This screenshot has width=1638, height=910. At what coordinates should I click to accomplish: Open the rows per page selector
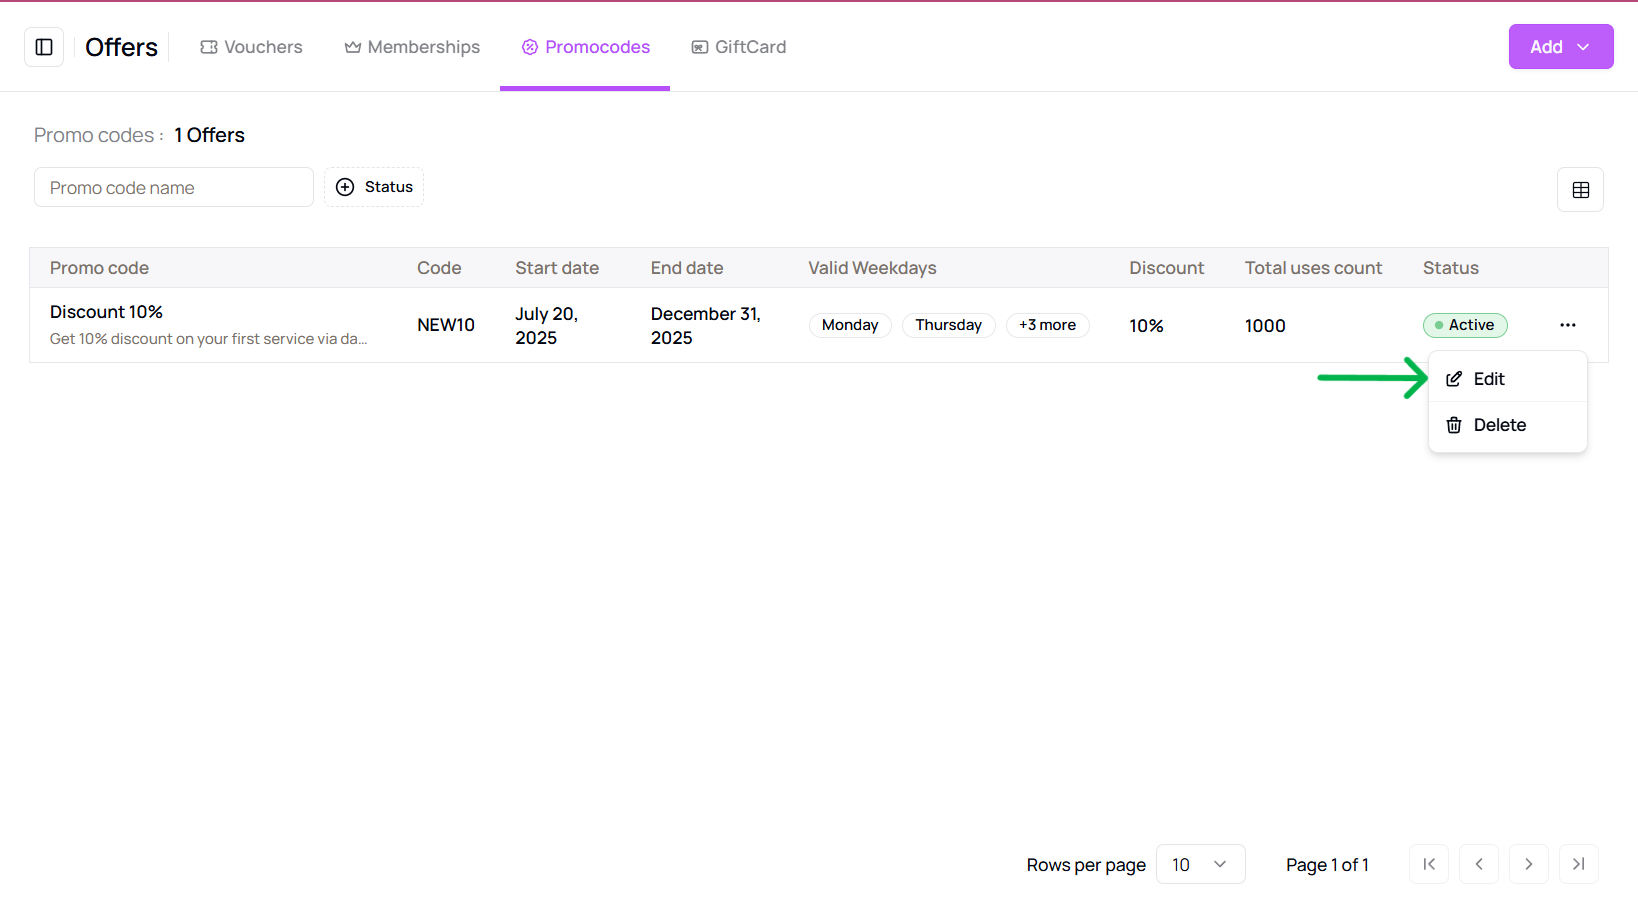tap(1200, 864)
